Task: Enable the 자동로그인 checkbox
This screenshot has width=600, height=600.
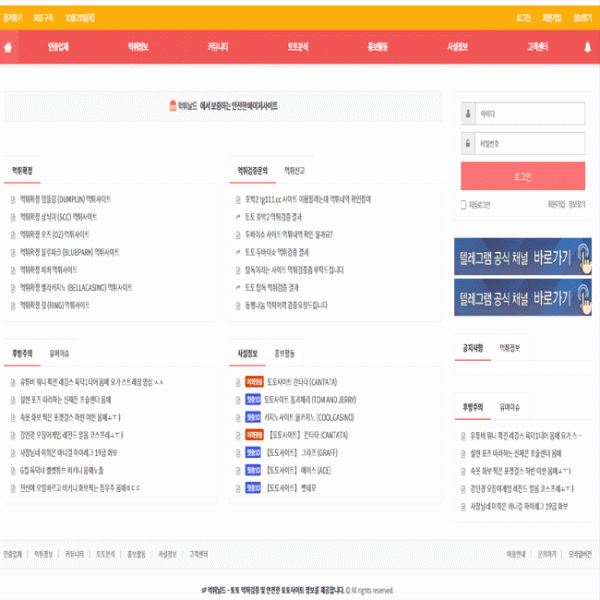Action: click(x=463, y=205)
